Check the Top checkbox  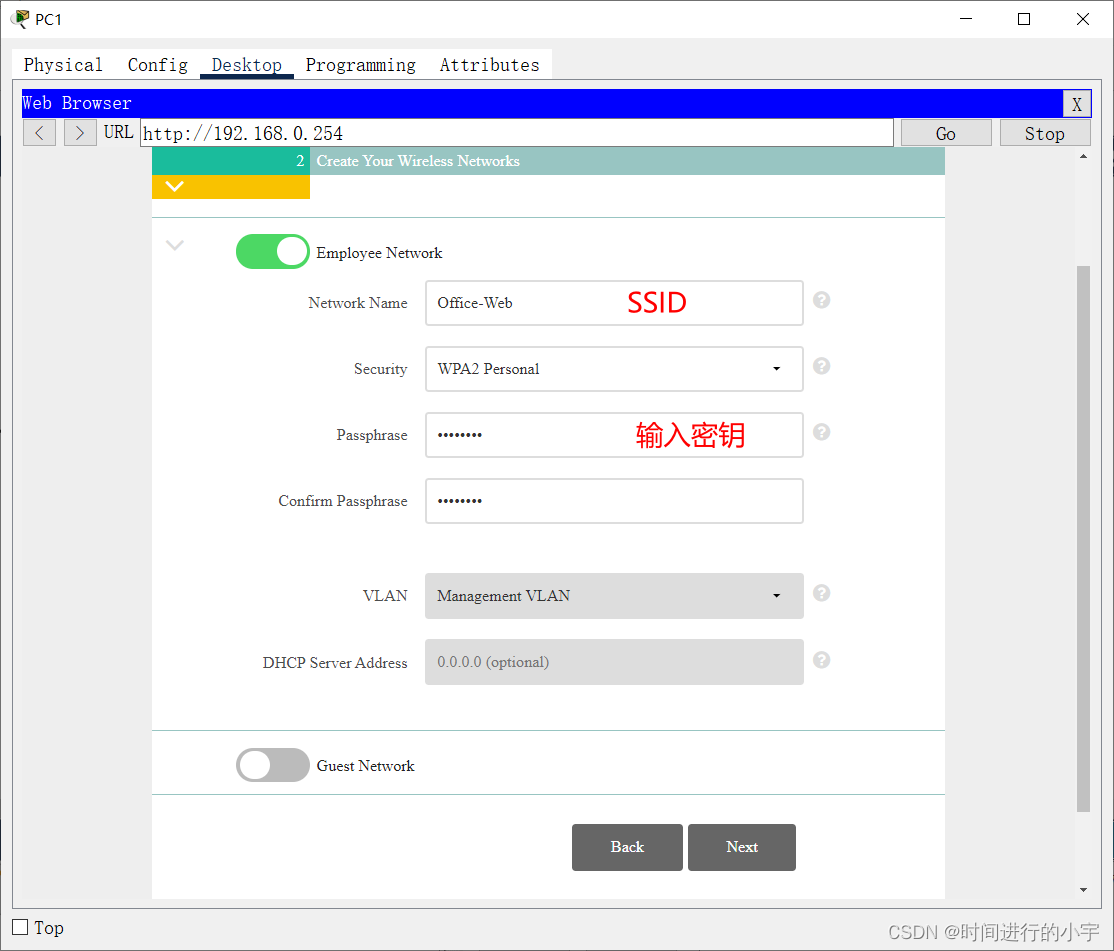(21, 927)
